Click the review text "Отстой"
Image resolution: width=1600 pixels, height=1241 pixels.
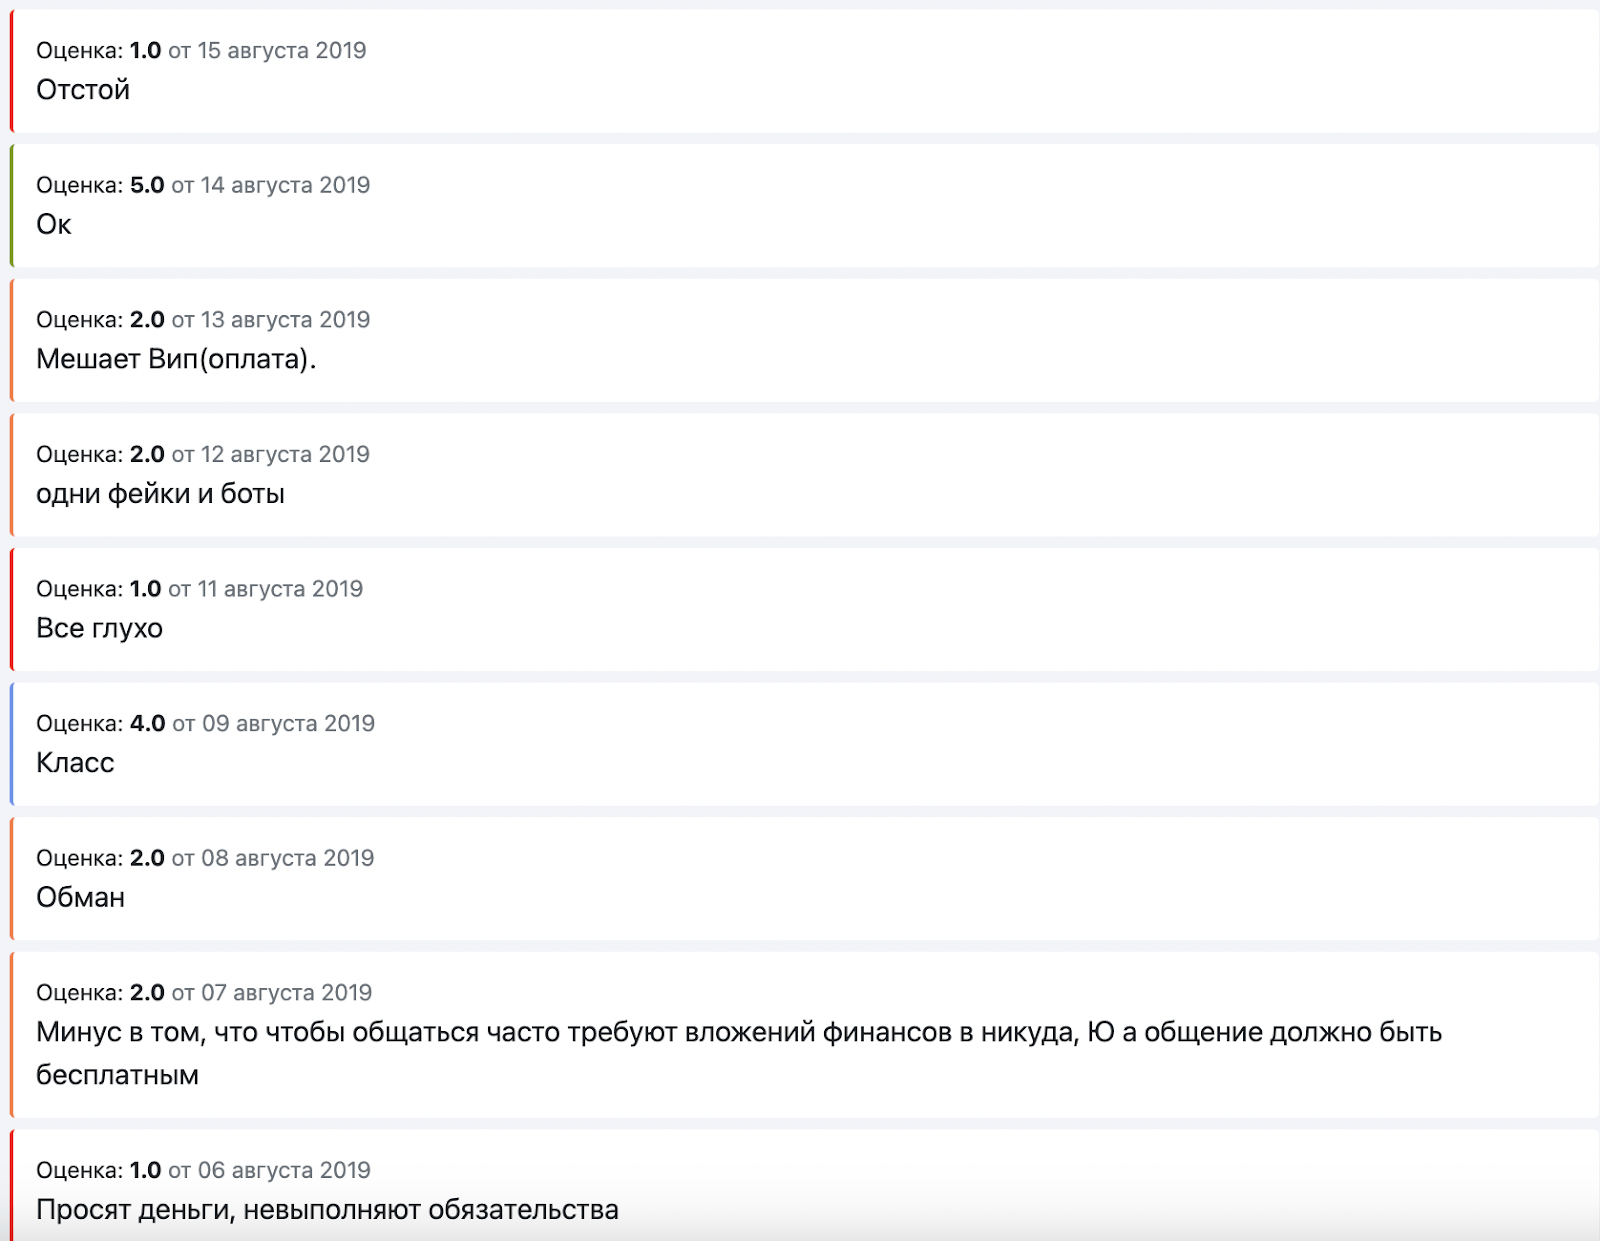coord(83,90)
